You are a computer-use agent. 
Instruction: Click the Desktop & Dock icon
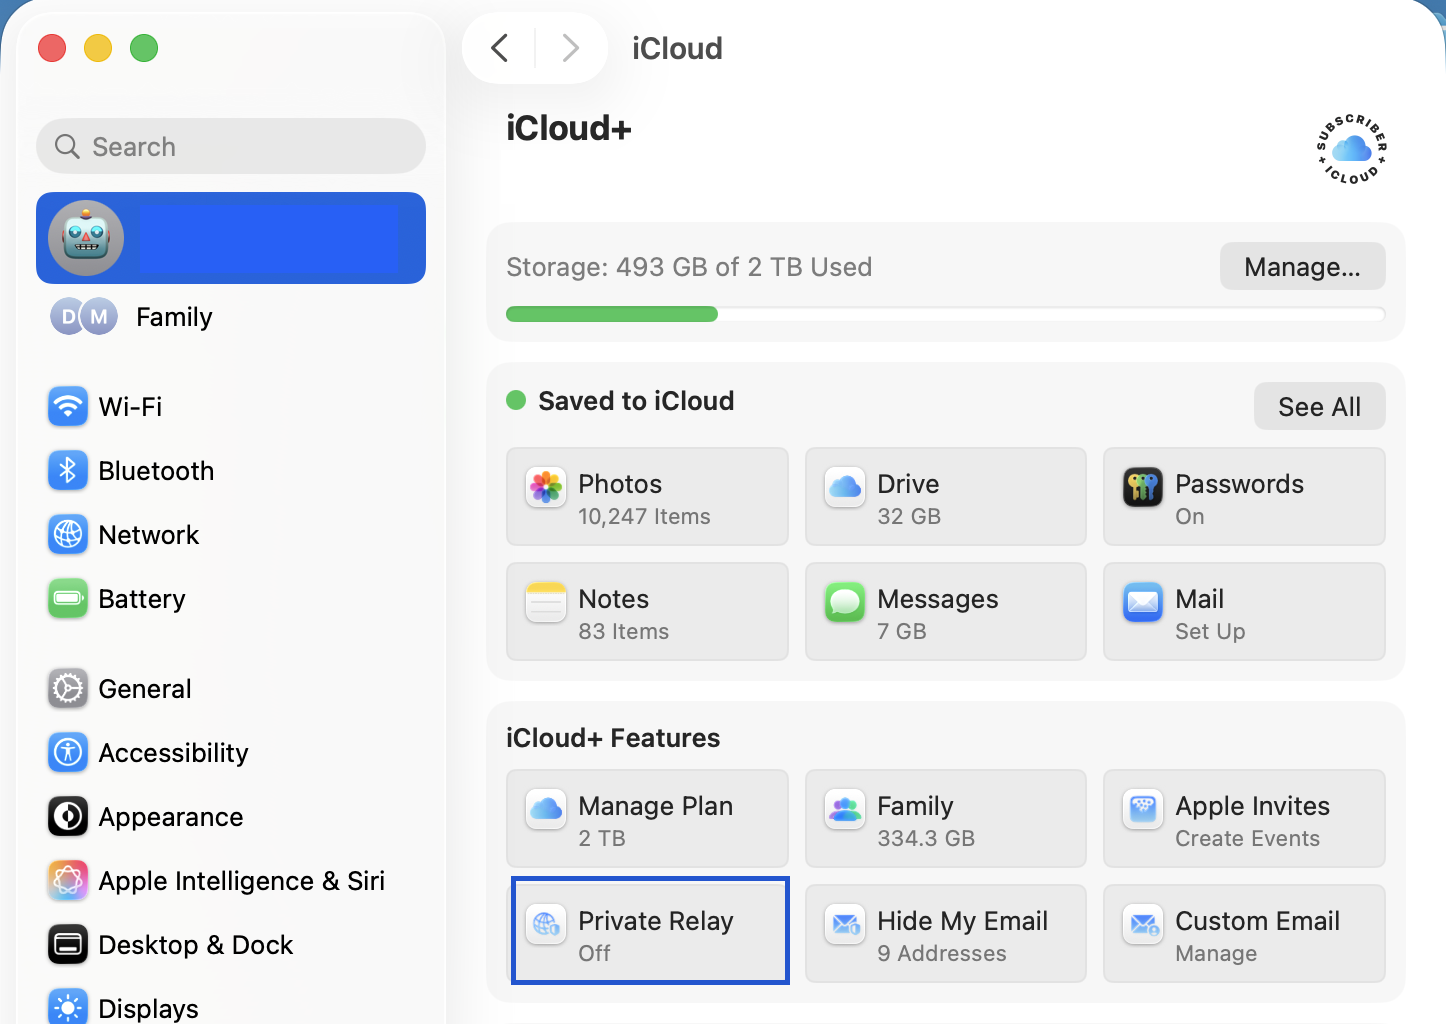point(68,945)
